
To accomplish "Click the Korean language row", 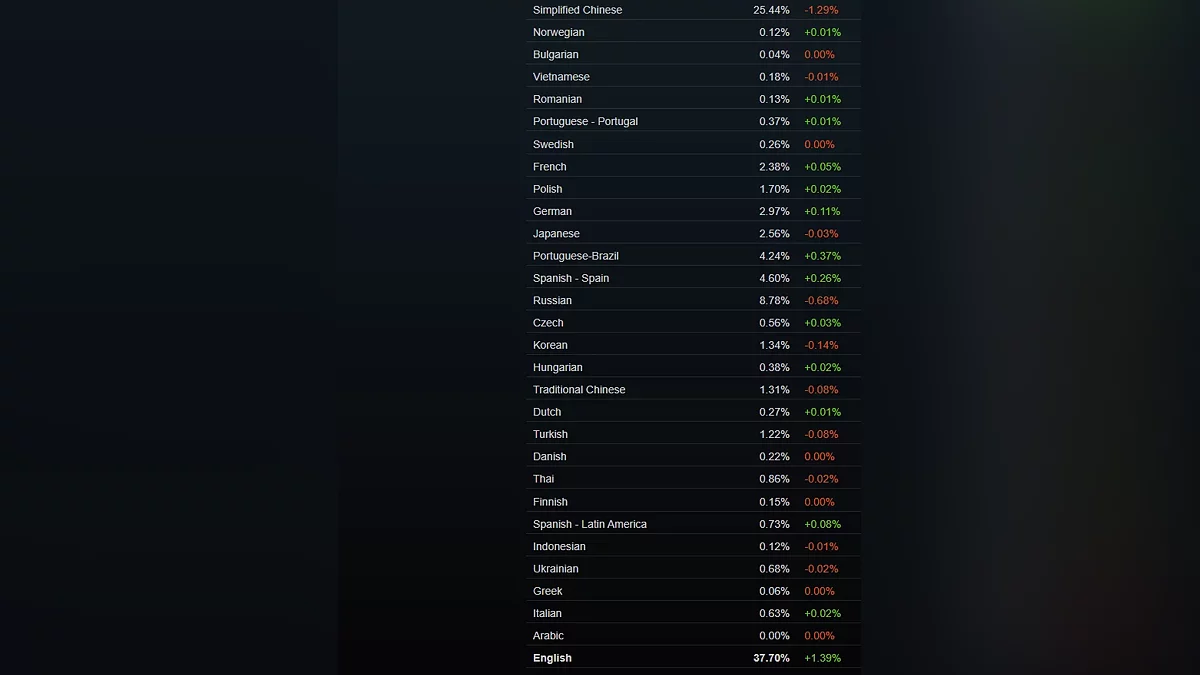I will pyautogui.click(x=550, y=345).
